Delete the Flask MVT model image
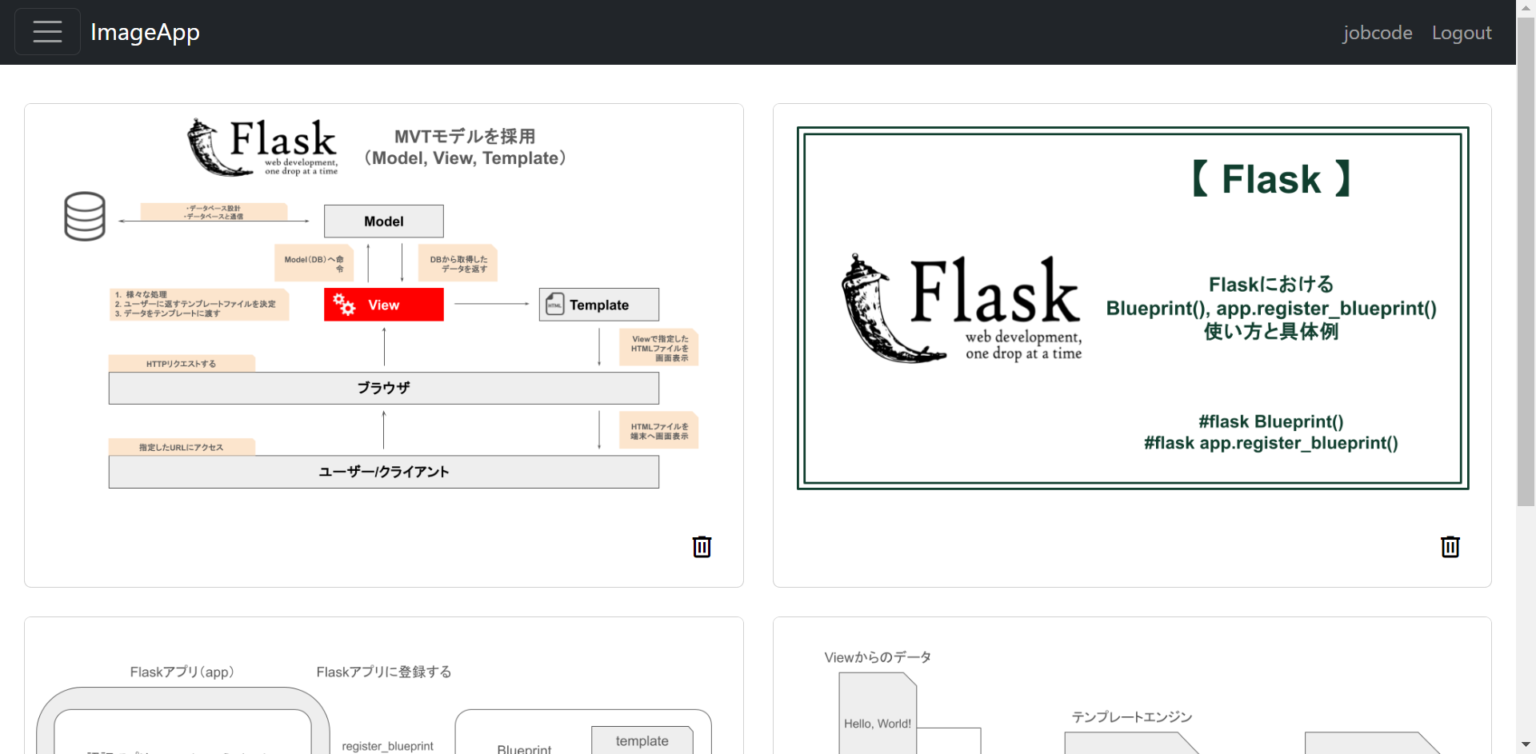Image resolution: width=1536 pixels, height=754 pixels. [x=702, y=547]
